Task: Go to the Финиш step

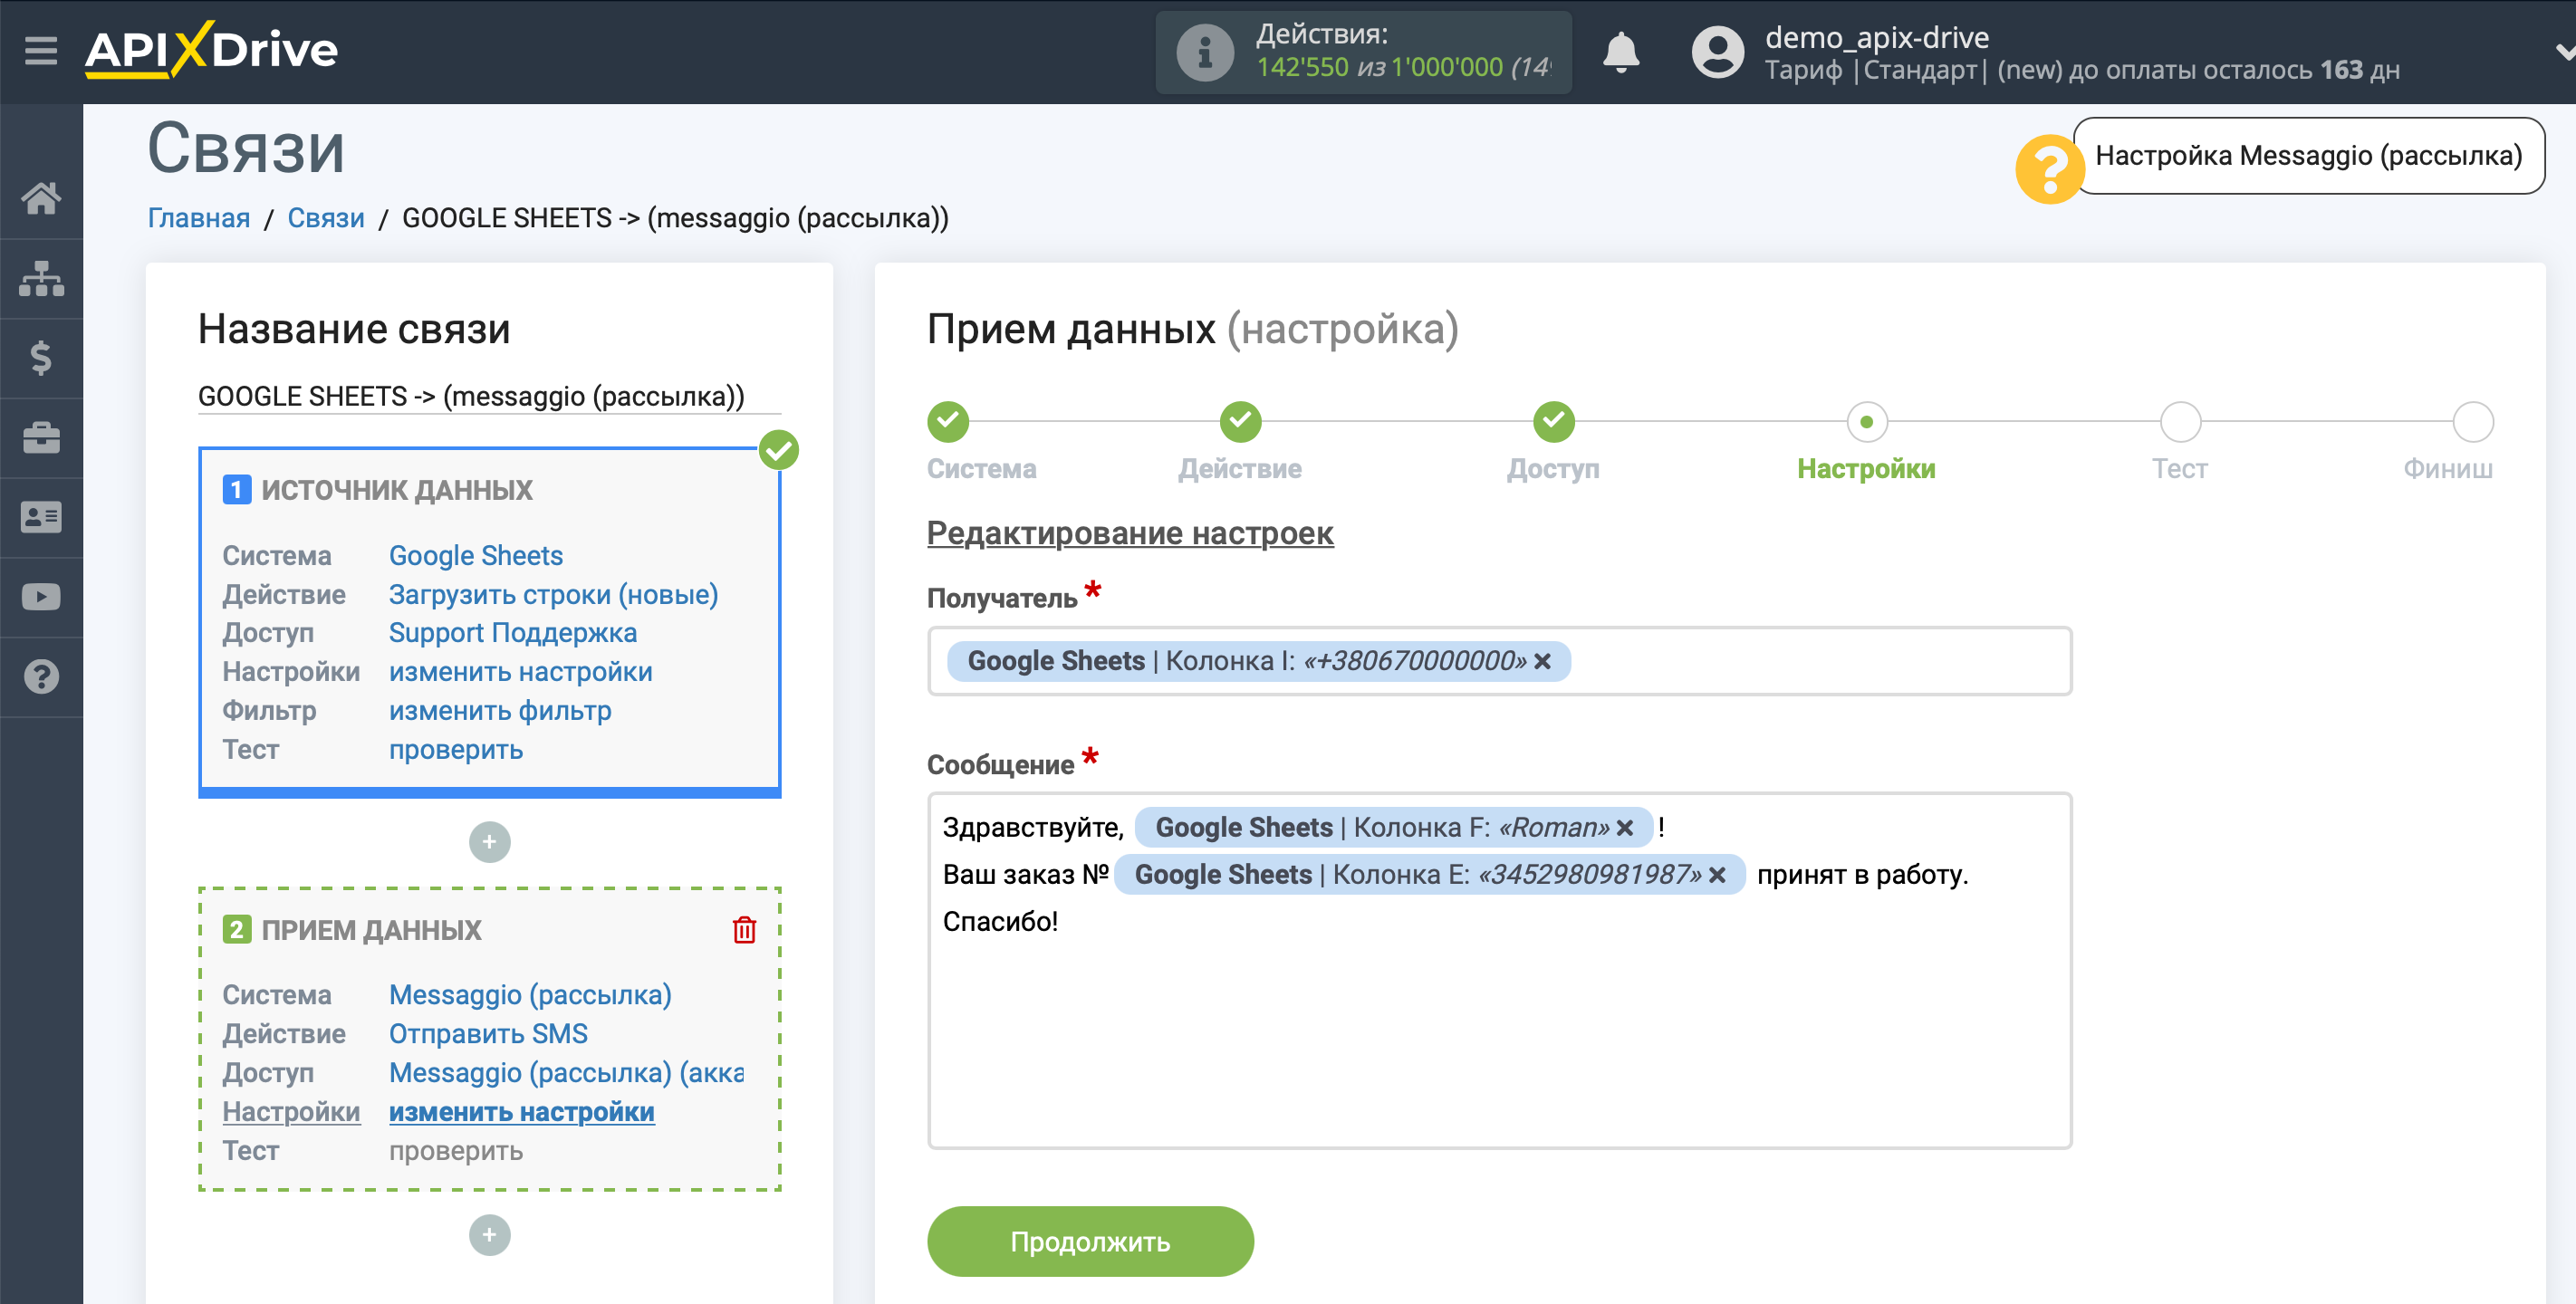Action: pyautogui.click(x=2472, y=422)
